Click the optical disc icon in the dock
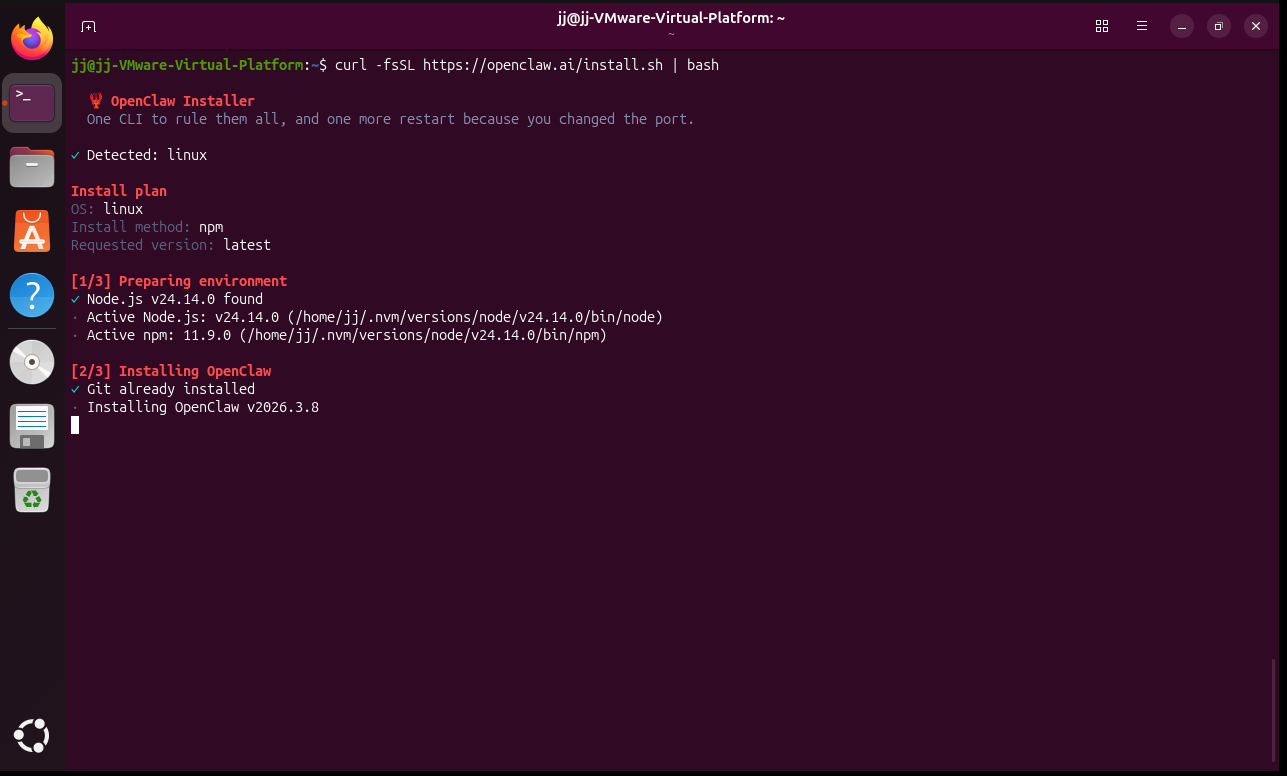The height and width of the screenshot is (776, 1287). pyautogui.click(x=32, y=361)
